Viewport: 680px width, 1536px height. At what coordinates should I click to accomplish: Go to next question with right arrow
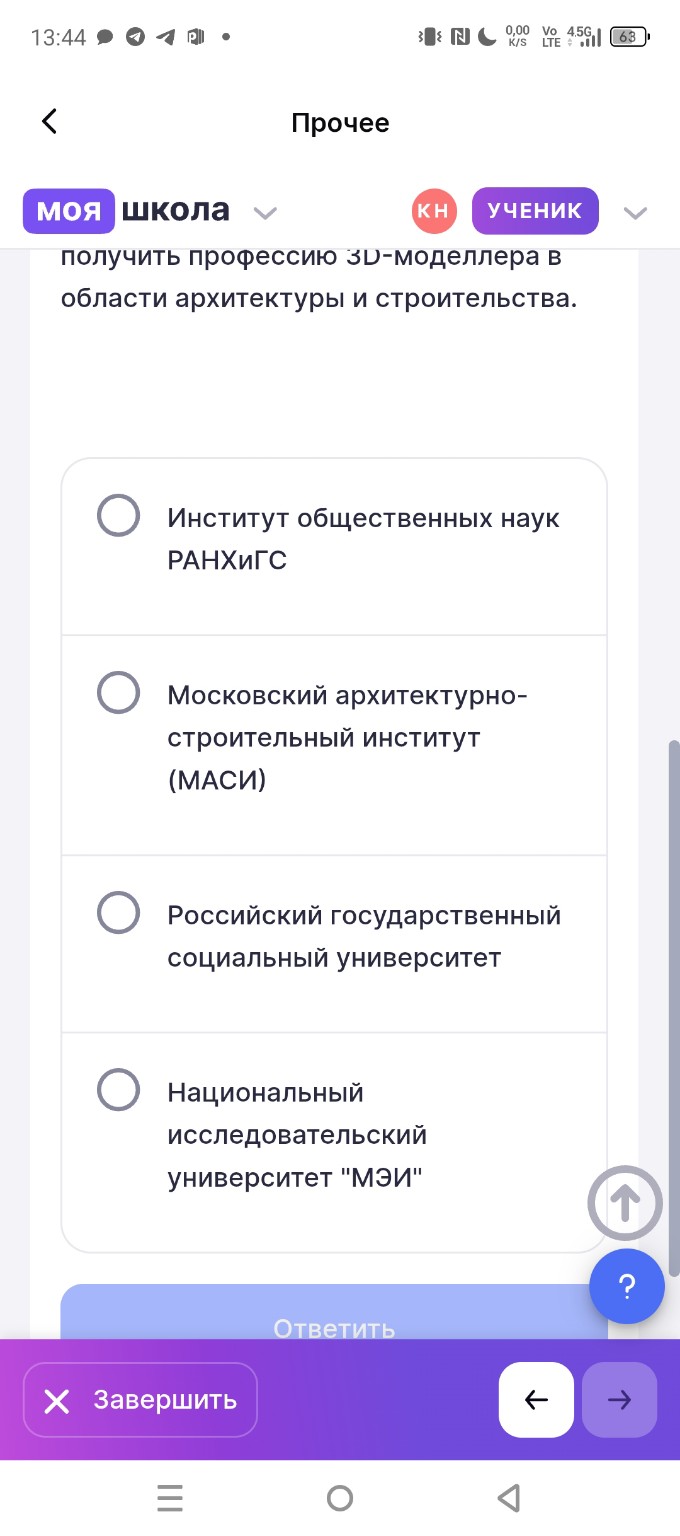coord(619,1400)
